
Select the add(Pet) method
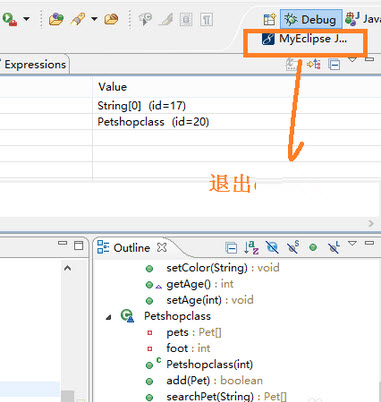tap(214, 380)
